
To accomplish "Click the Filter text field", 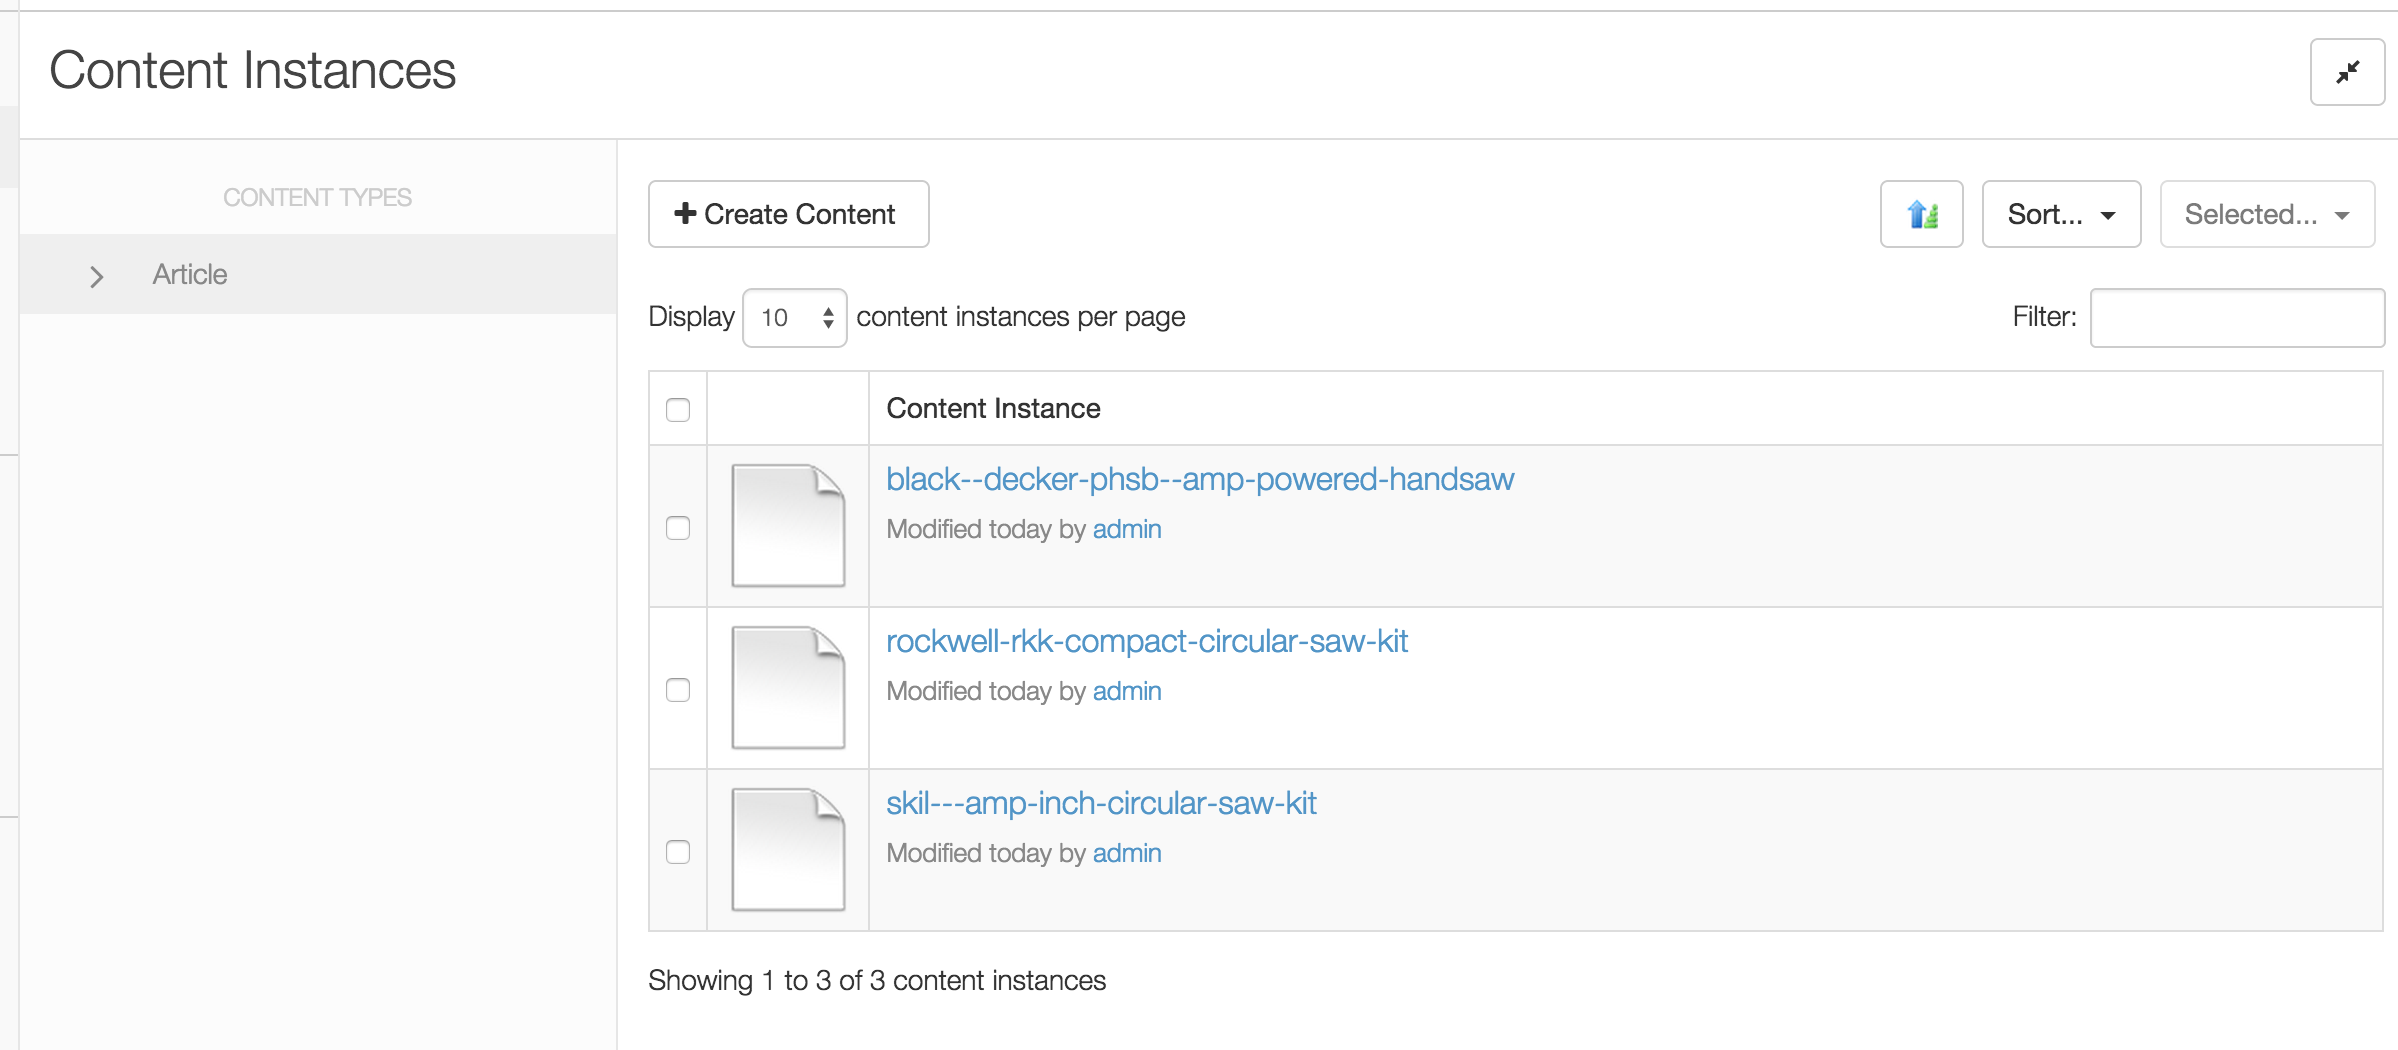I will [2236, 318].
